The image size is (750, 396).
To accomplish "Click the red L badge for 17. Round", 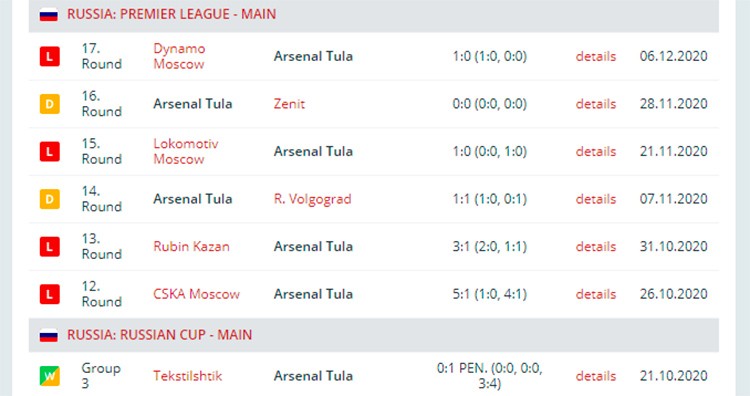I will 49,56.
